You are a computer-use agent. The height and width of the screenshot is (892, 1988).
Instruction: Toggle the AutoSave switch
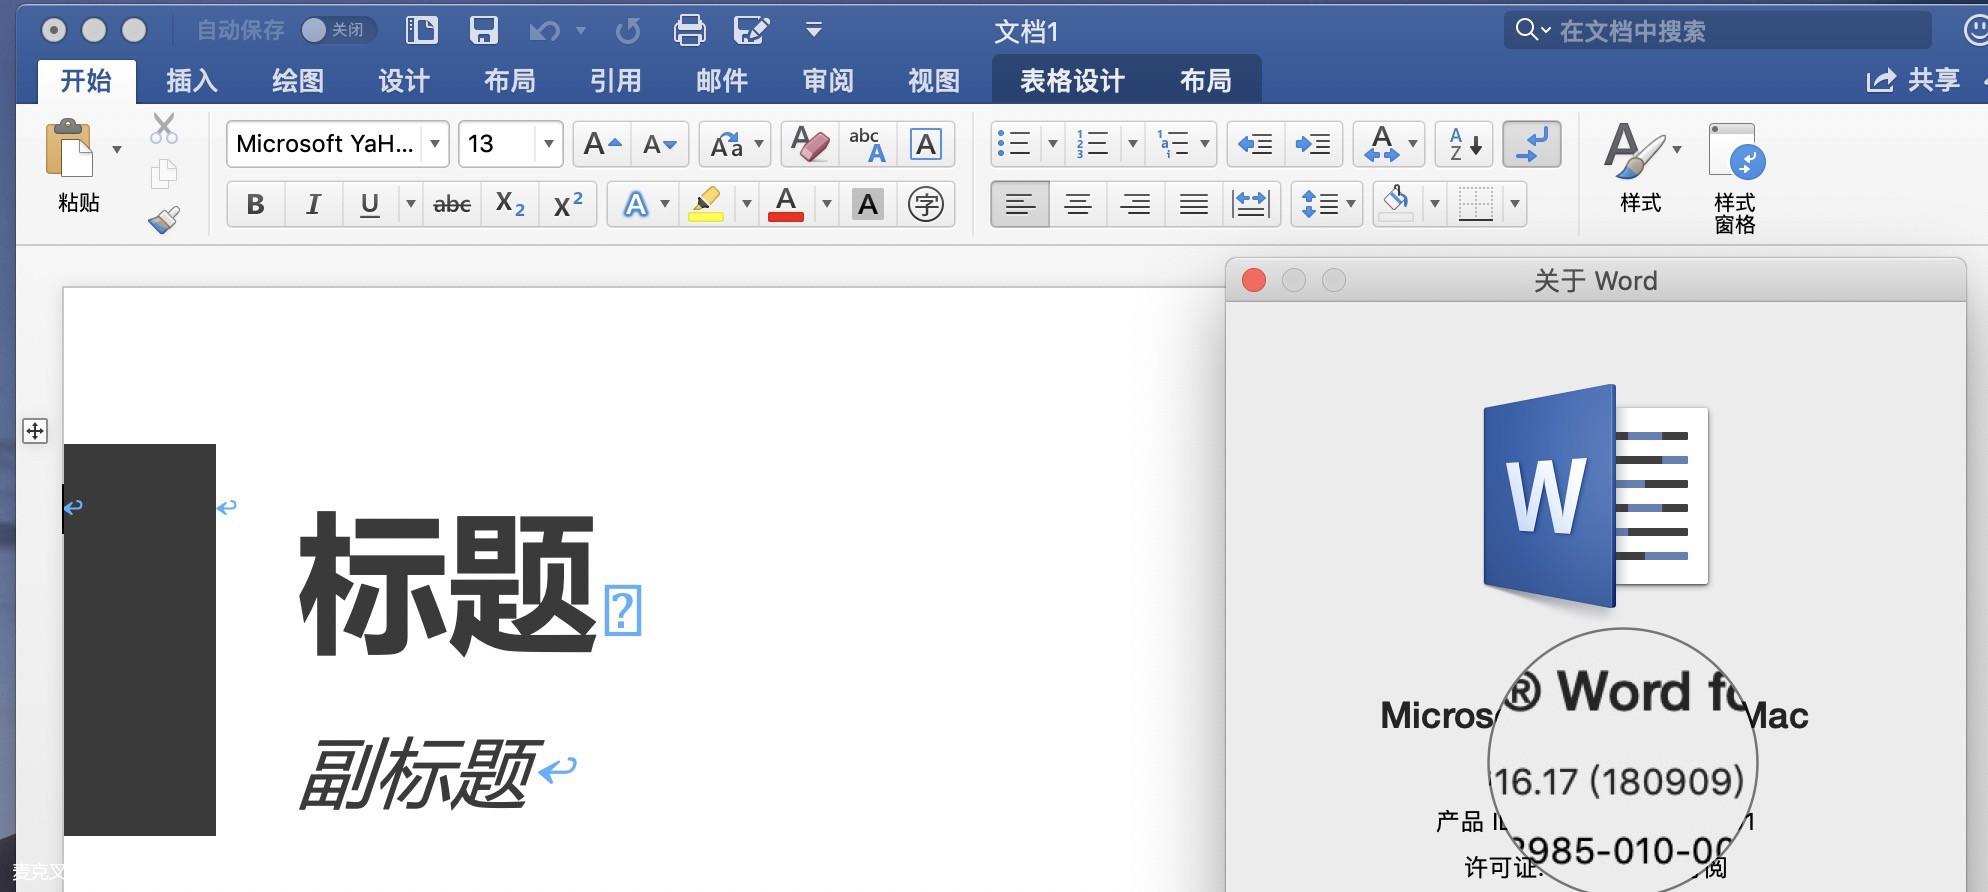point(338,31)
